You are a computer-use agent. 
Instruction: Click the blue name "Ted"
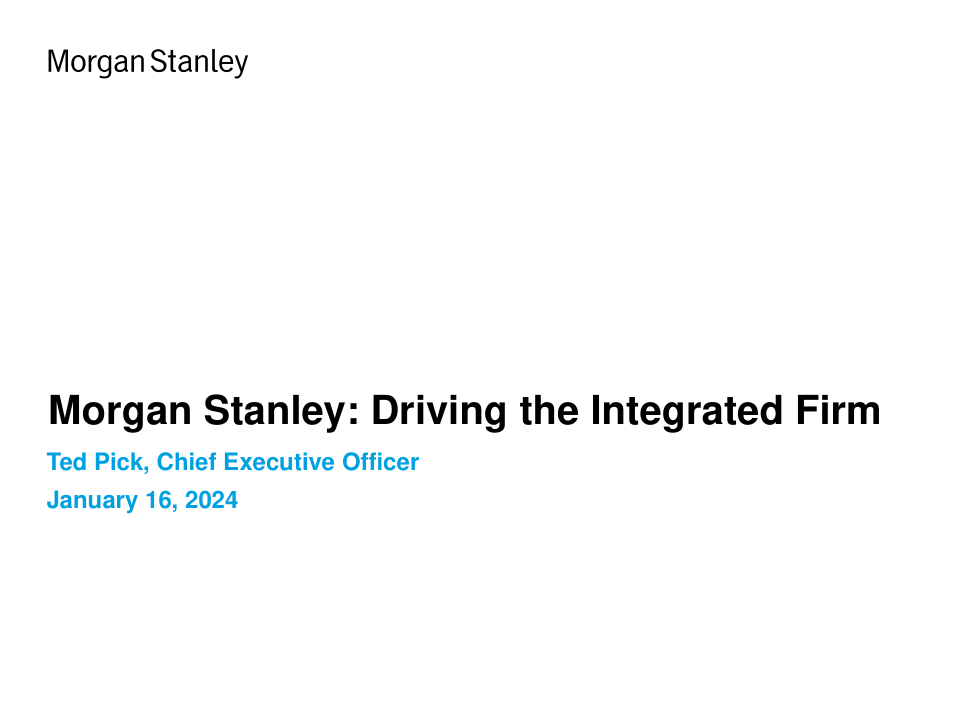pyautogui.click(x=66, y=463)
